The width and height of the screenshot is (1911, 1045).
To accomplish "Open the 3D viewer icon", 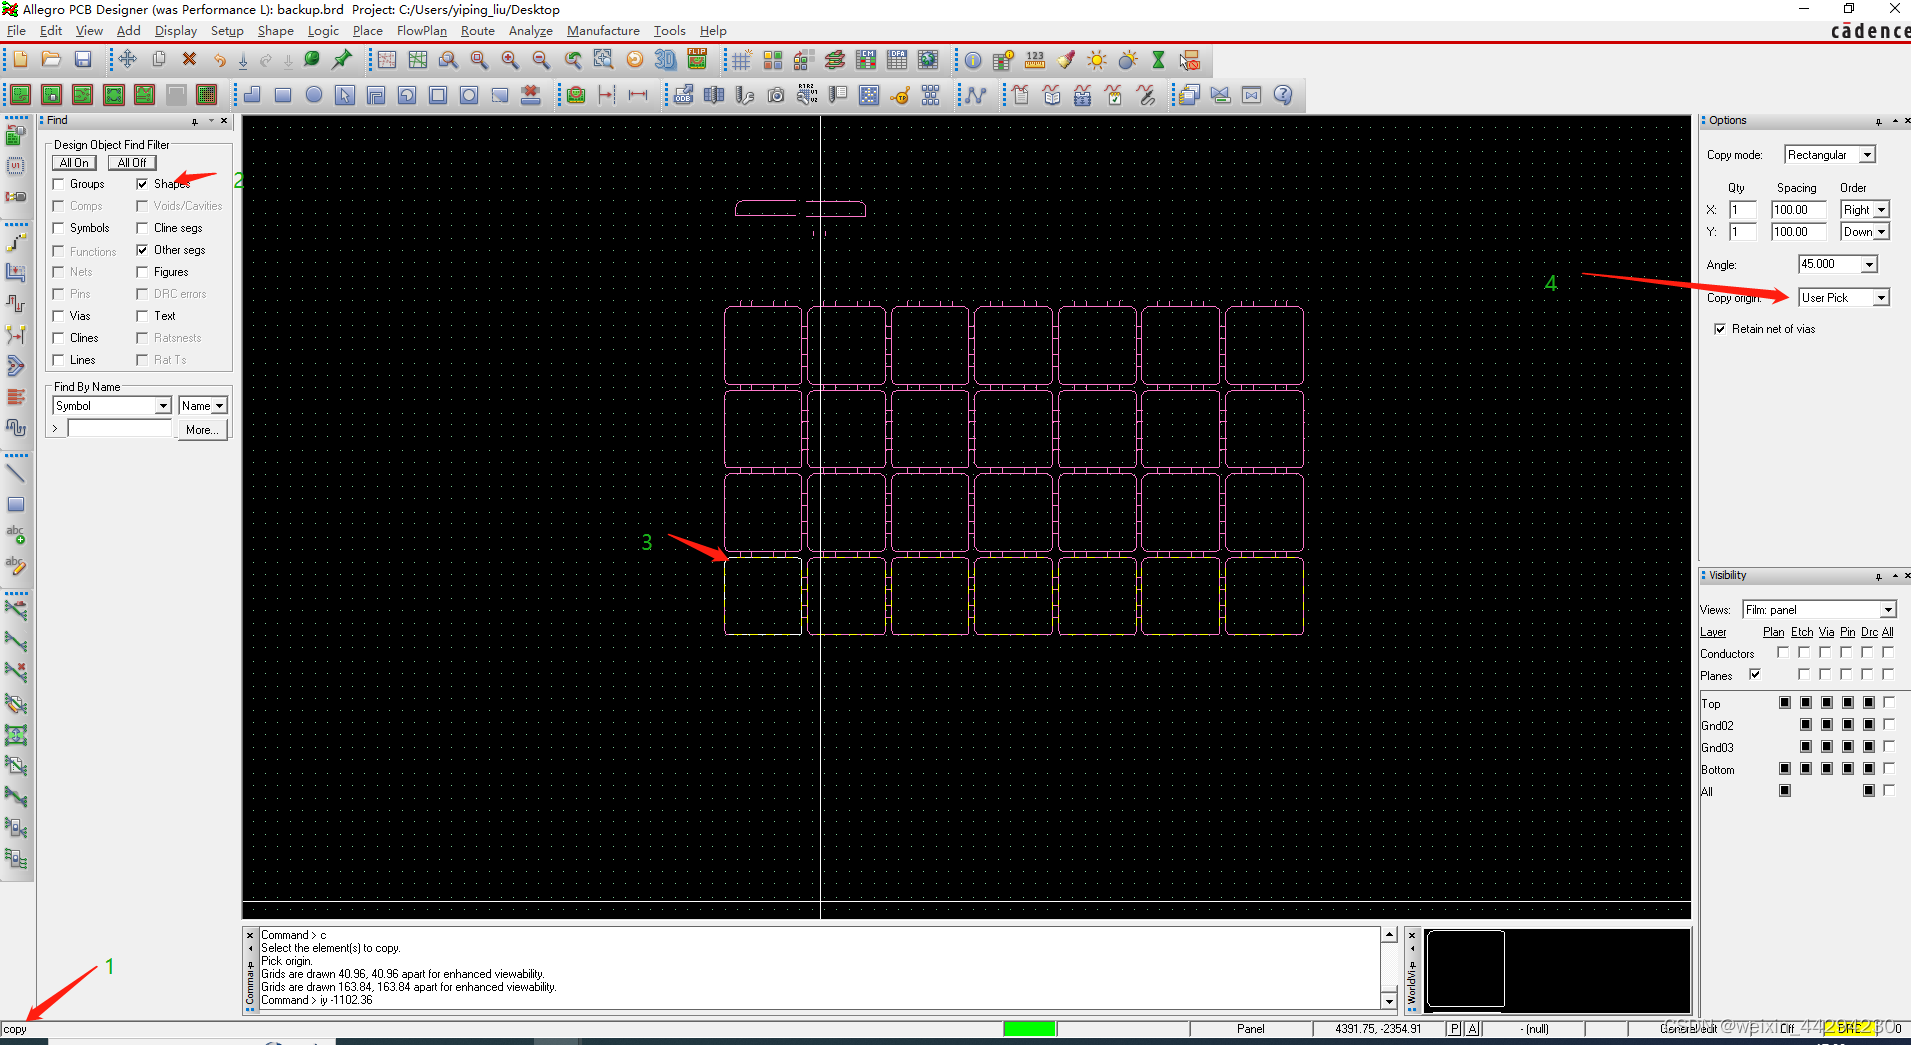I will pos(665,60).
